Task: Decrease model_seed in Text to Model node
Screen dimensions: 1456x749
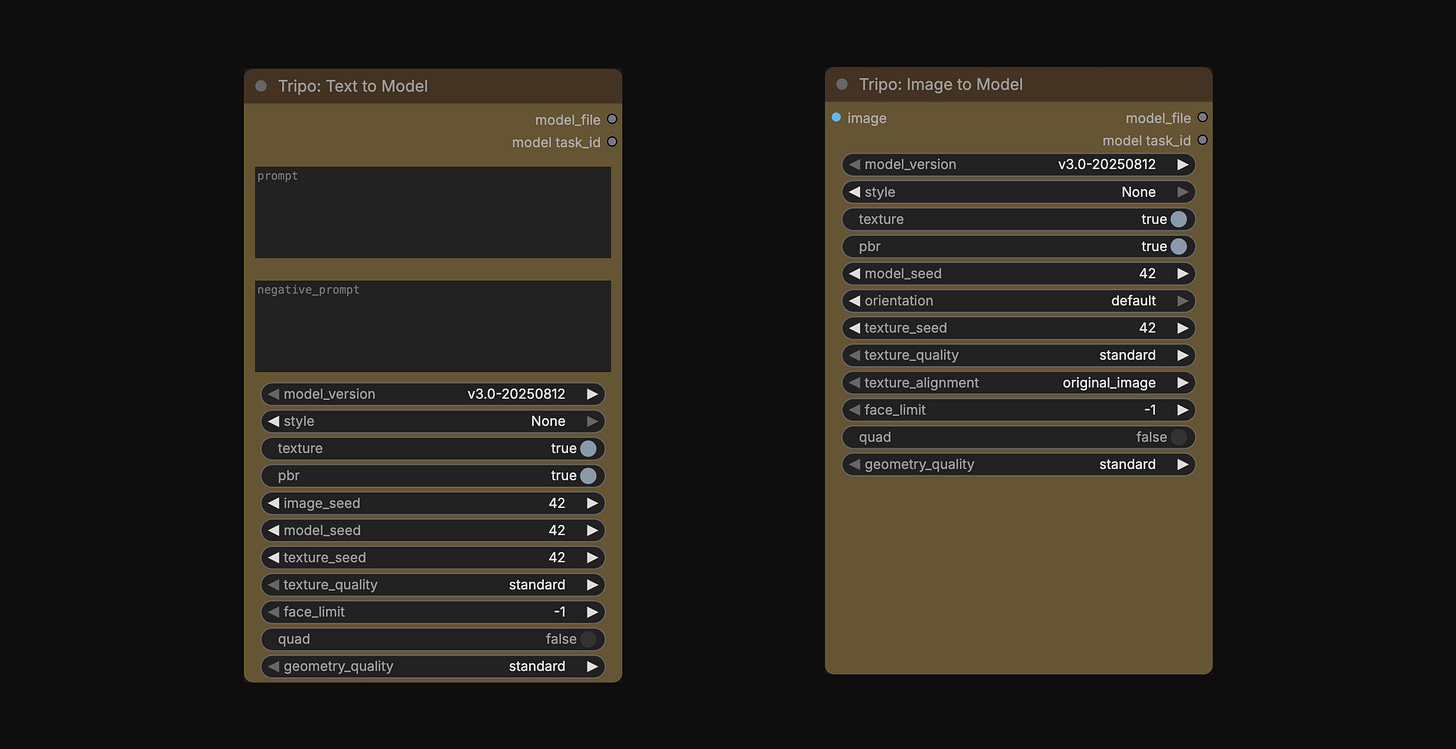Action: point(273,530)
